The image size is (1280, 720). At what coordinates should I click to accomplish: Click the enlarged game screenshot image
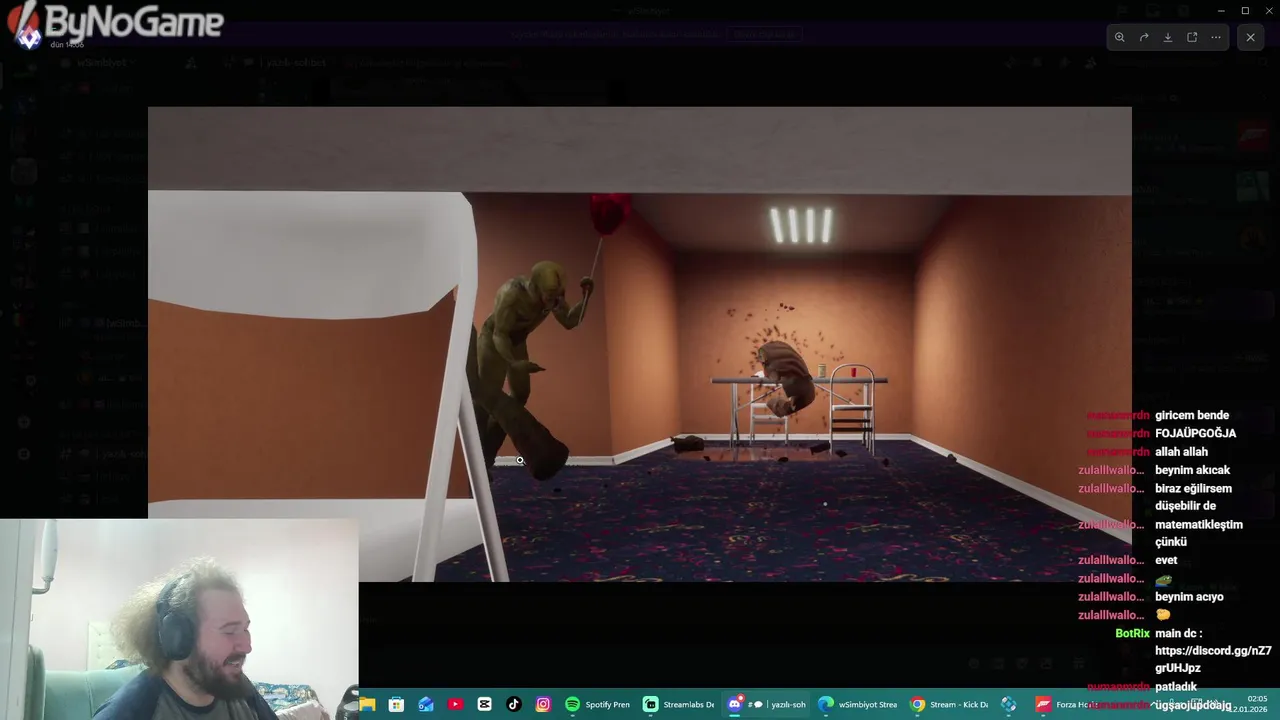click(x=640, y=344)
